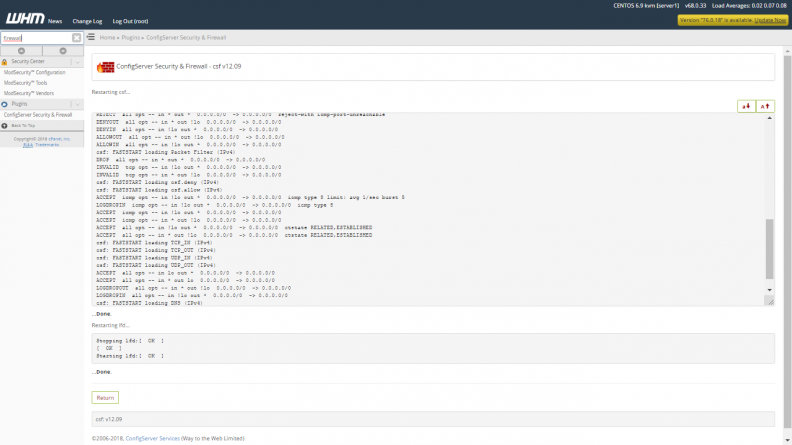Click ConfigServer Security & Firewall breadcrumb
This screenshot has width=792, height=445.
click(186, 37)
